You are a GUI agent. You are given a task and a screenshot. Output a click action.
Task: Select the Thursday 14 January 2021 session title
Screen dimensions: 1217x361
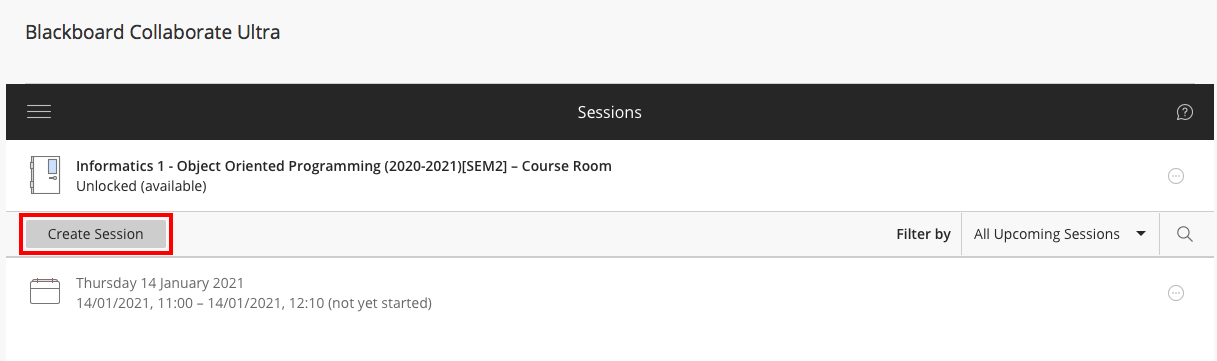tap(160, 283)
